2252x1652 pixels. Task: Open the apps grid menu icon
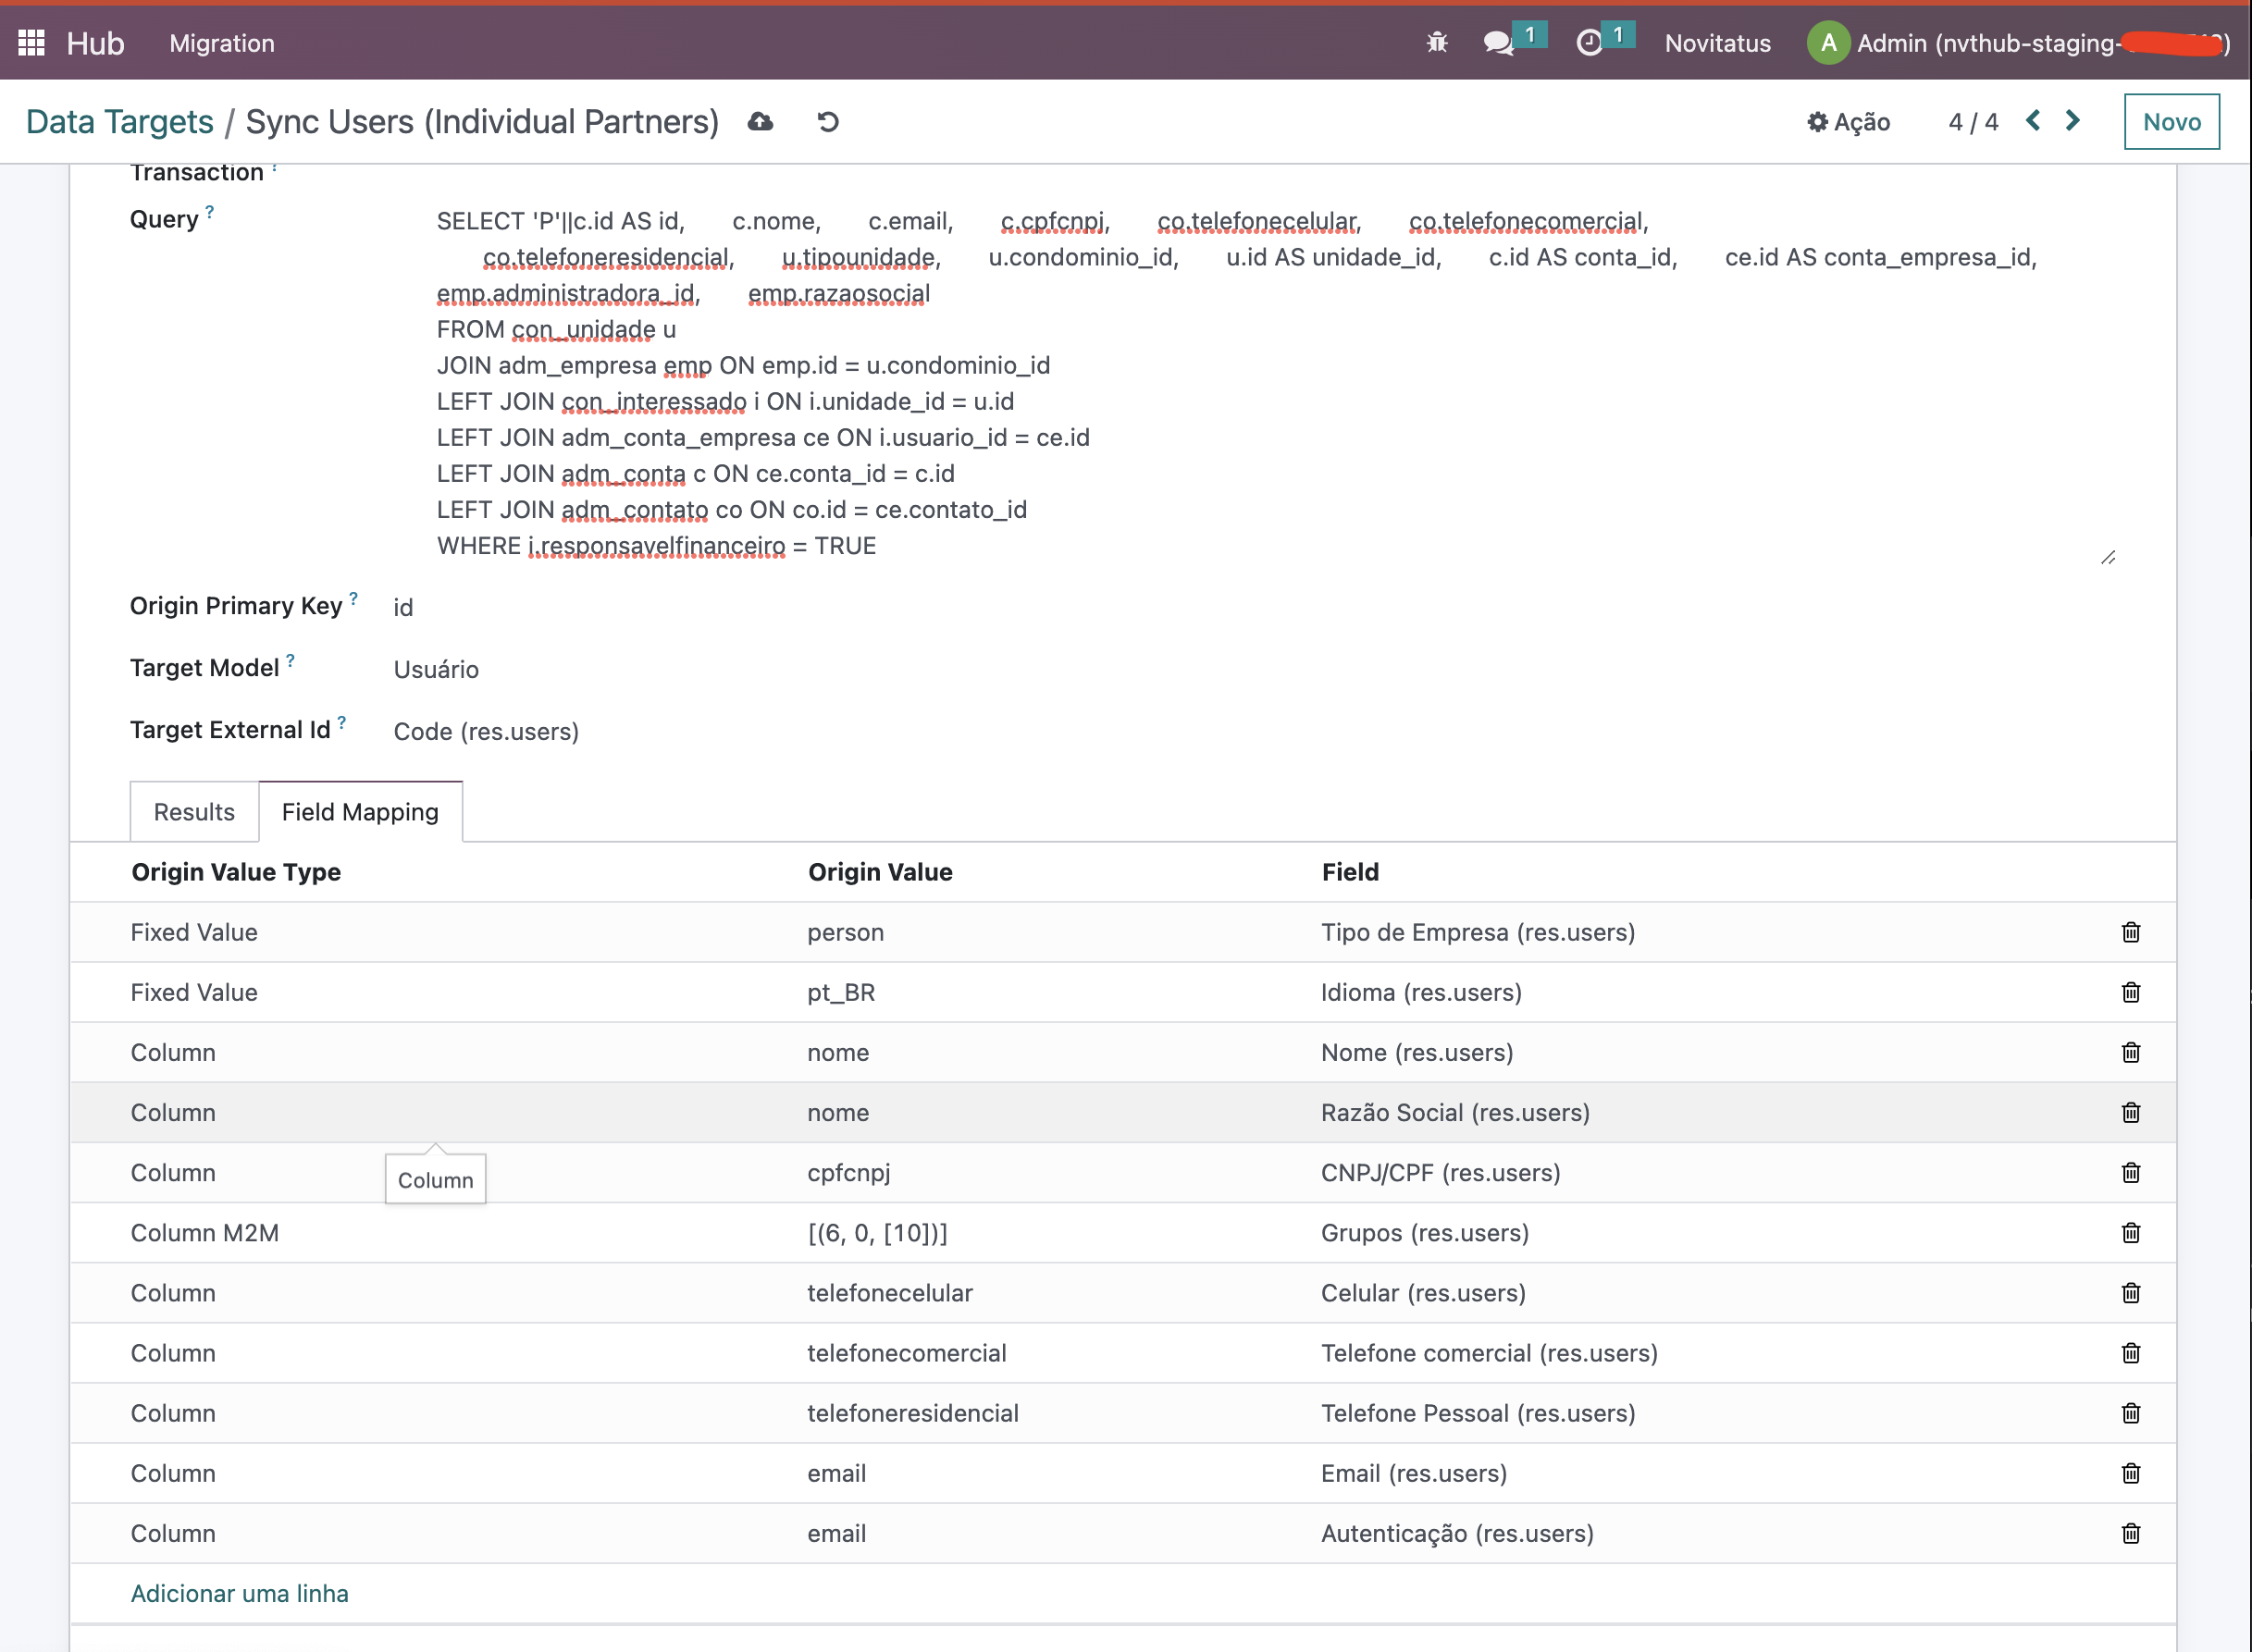tap(32, 43)
